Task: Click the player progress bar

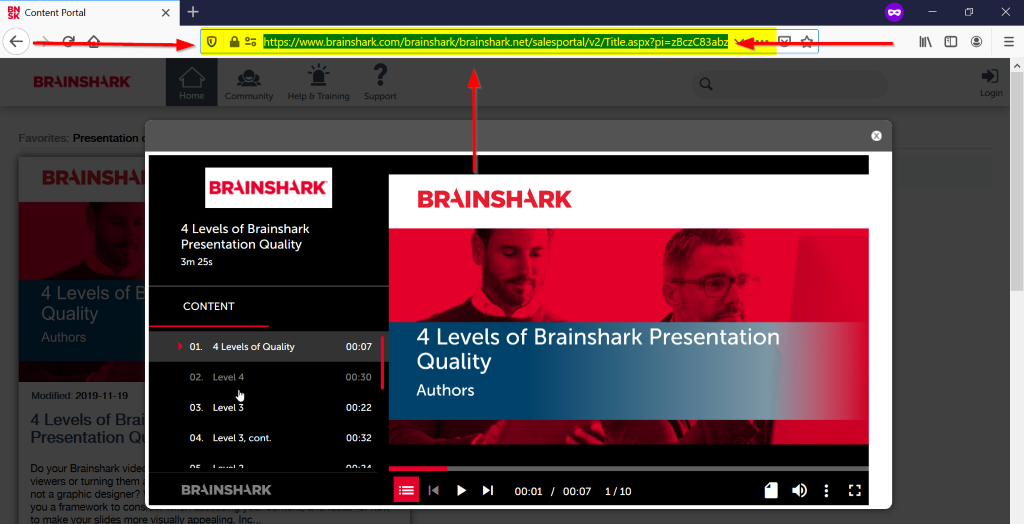Action: (628, 468)
